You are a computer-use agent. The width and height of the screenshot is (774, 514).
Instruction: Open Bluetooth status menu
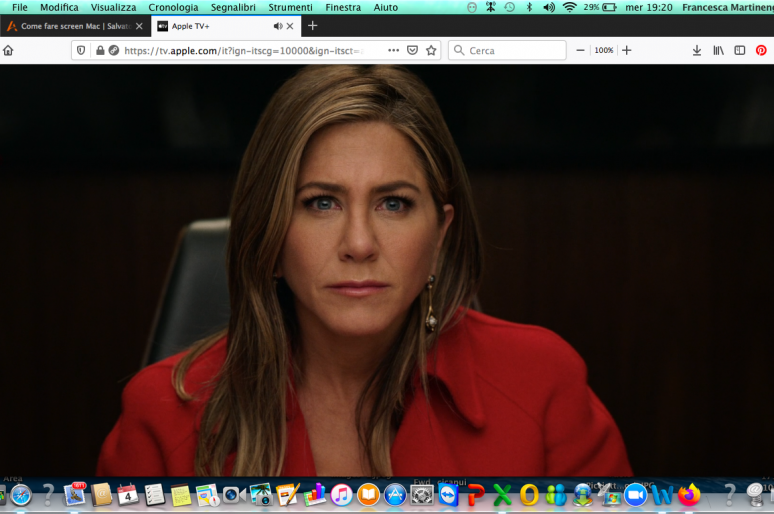click(529, 7)
